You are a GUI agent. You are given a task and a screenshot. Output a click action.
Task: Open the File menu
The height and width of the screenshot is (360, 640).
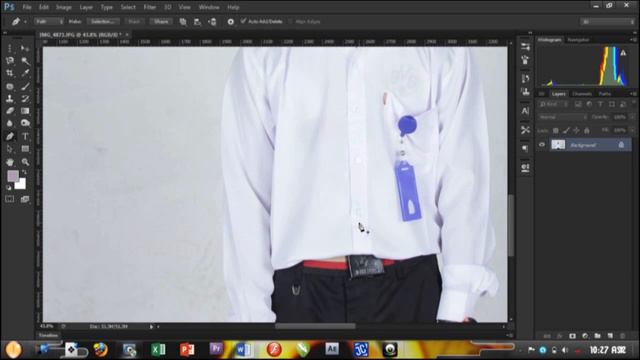coord(27,7)
